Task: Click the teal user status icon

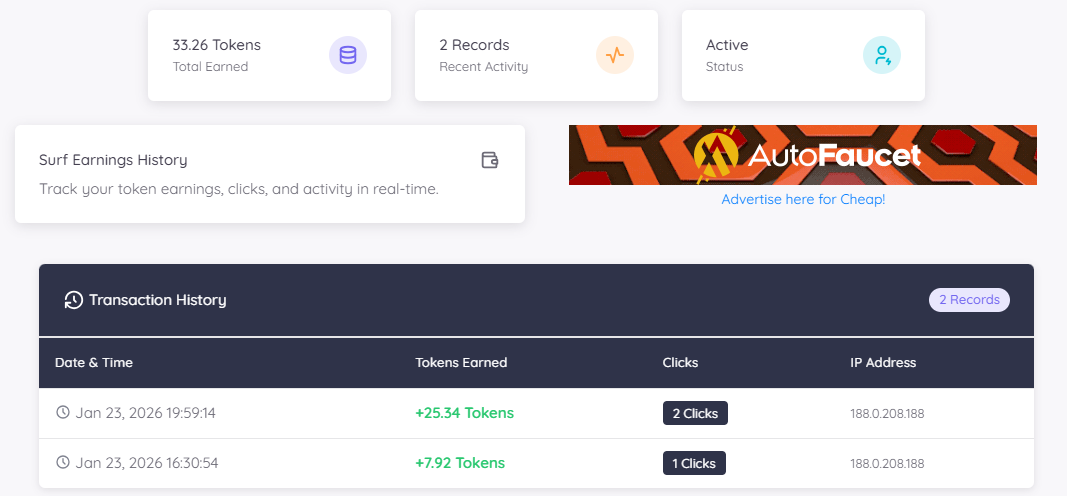Action: [x=882, y=55]
